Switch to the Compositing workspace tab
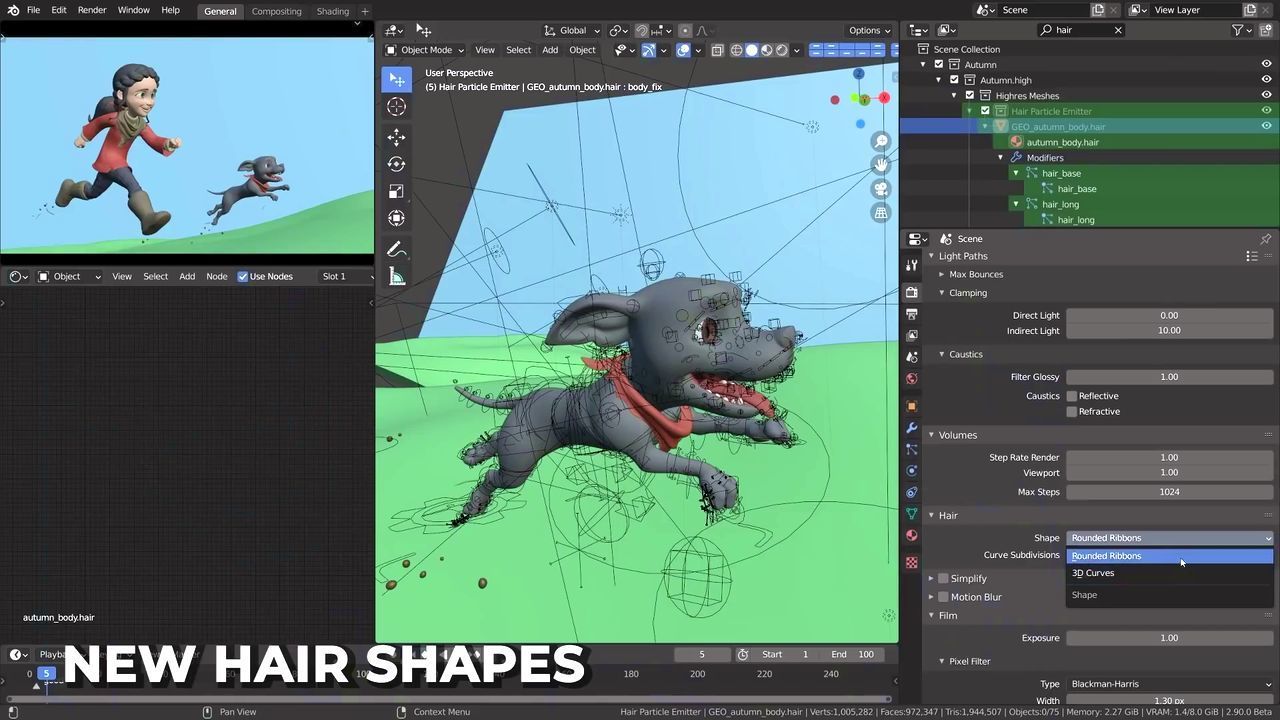 (276, 11)
